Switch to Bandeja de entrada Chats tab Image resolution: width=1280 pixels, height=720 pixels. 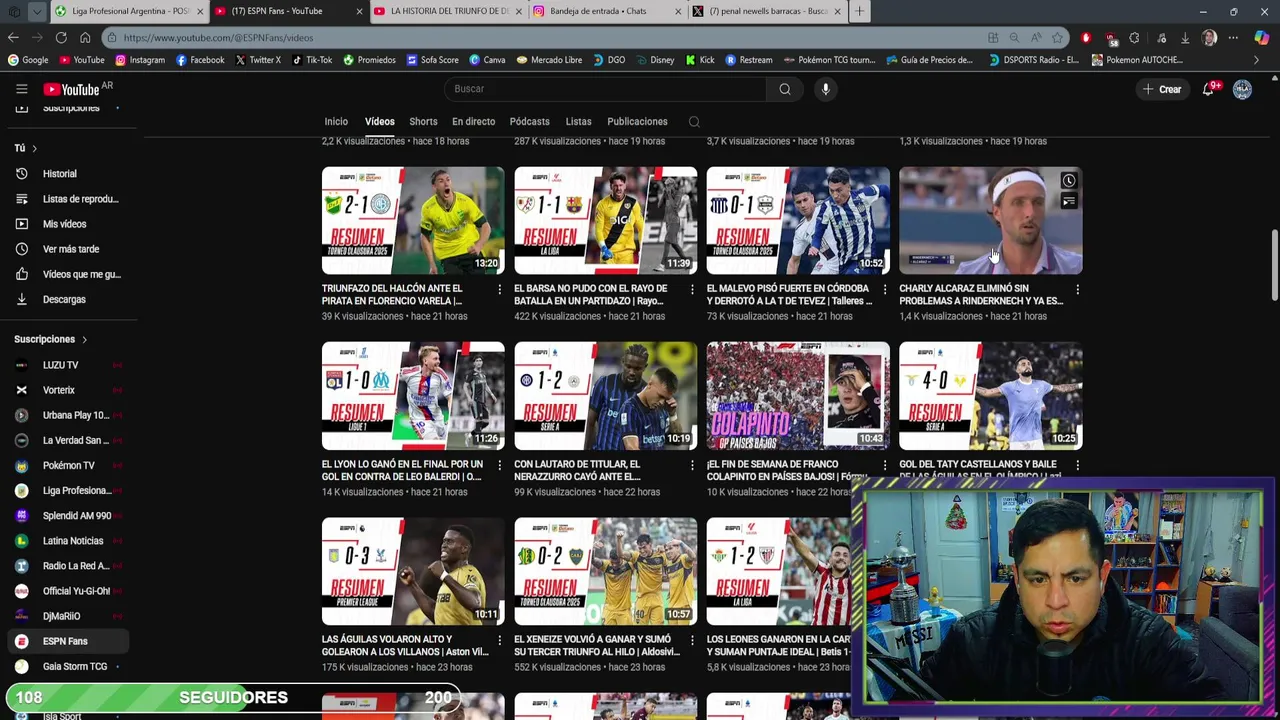[606, 11]
